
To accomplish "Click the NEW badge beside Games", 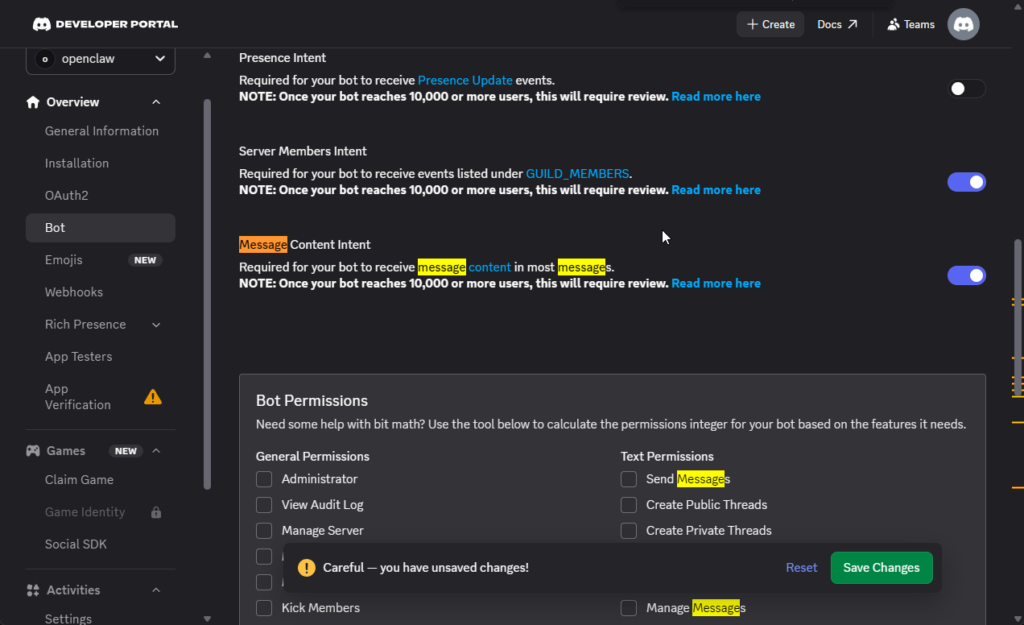I will (125, 451).
